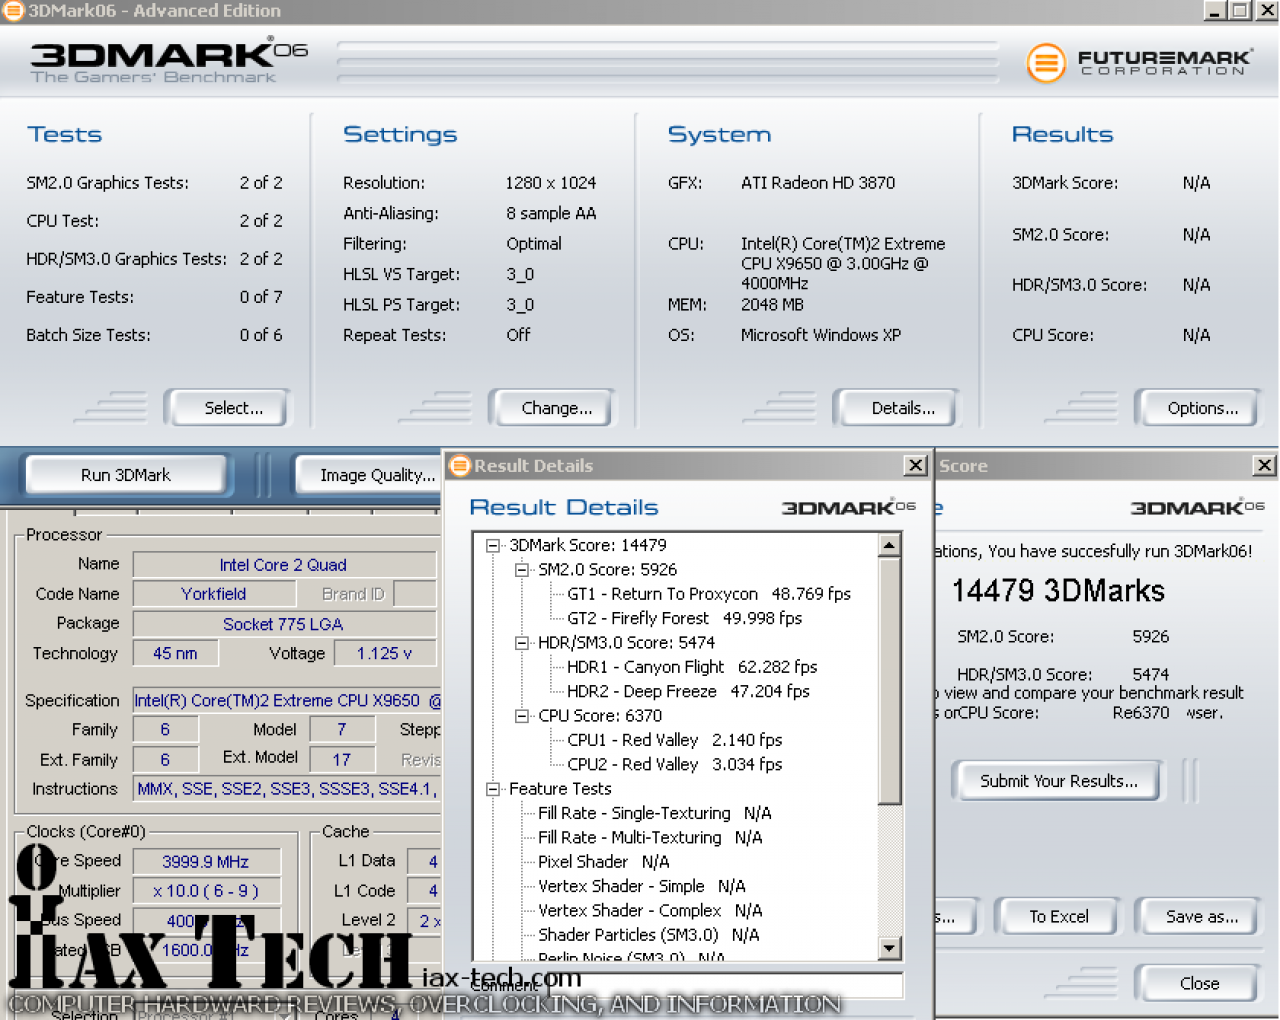Click the 14479 3DMarks score text
Image resolution: width=1280 pixels, height=1020 pixels.
point(1058,591)
